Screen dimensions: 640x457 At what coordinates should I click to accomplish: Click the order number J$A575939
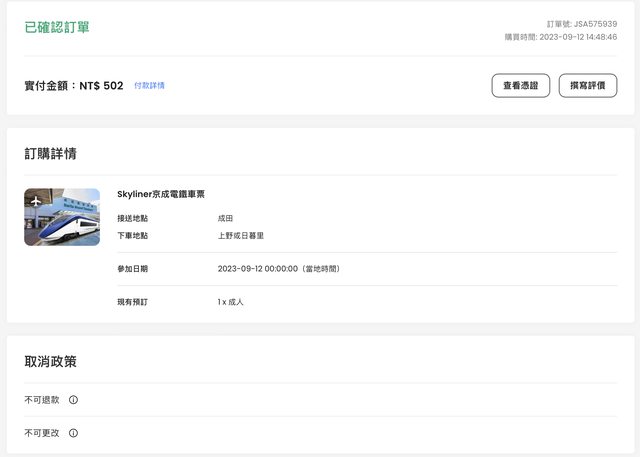pos(595,23)
